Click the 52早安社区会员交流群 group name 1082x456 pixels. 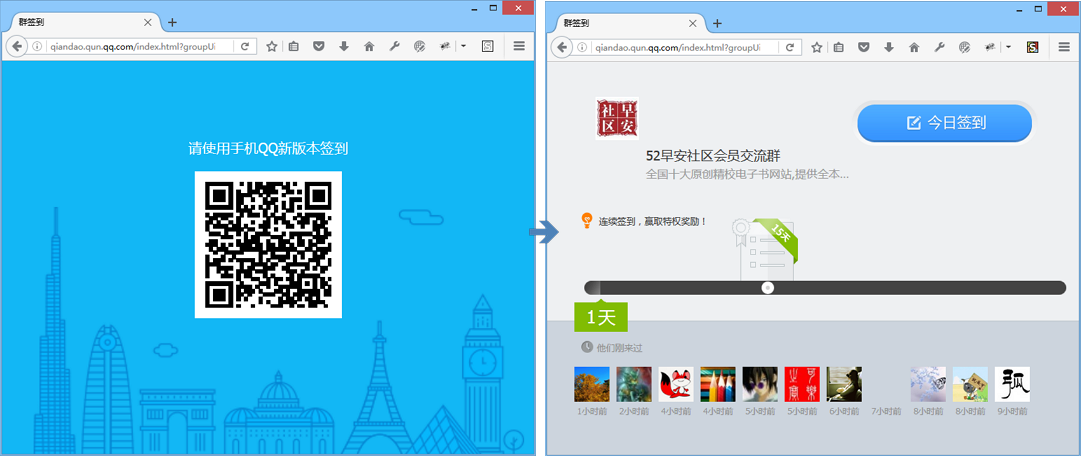point(712,156)
